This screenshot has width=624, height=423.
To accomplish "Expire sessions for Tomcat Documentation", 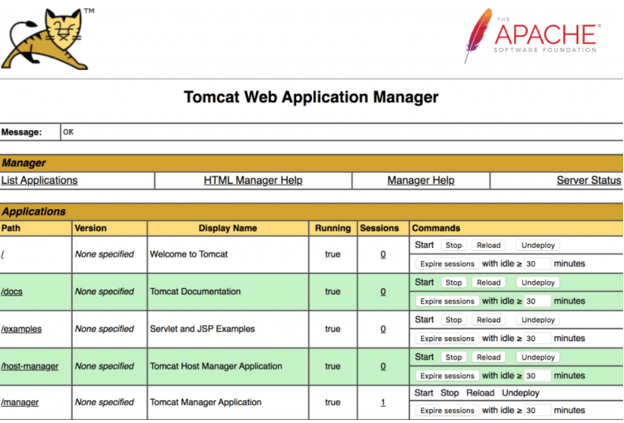I will (447, 301).
